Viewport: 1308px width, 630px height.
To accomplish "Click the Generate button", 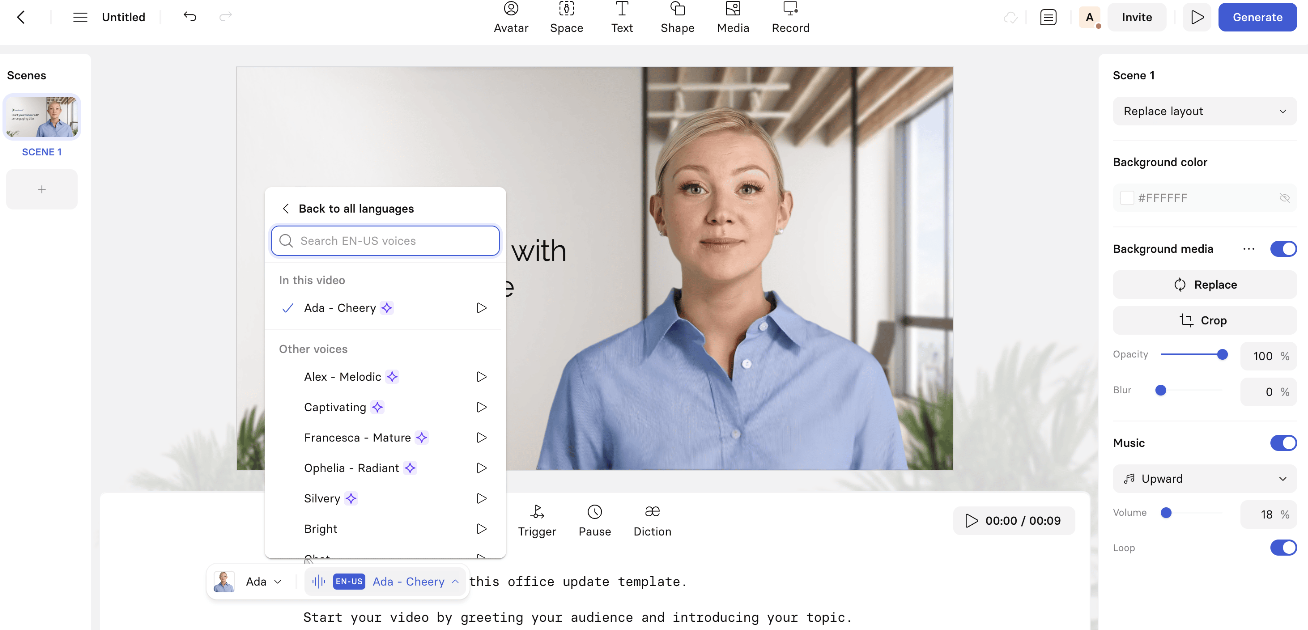I will pyautogui.click(x=1257, y=17).
